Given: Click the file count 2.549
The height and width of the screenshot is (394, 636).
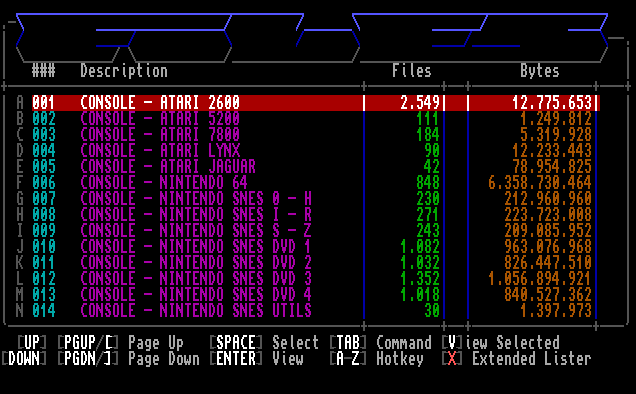Looking at the screenshot, I should coord(420,103).
